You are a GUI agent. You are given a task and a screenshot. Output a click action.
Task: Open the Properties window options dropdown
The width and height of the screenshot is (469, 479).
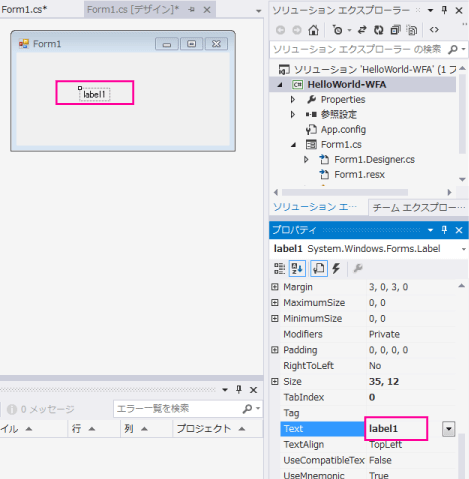(x=430, y=230)
